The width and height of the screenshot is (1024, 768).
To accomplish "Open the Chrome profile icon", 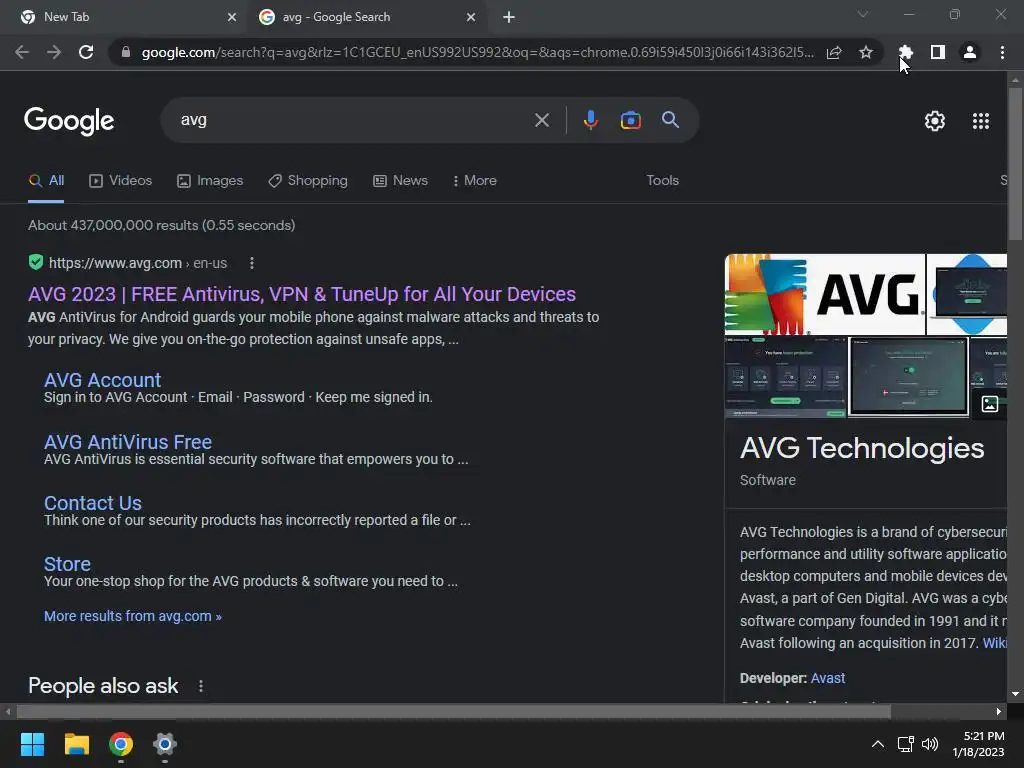I will (x=970, y=52).
